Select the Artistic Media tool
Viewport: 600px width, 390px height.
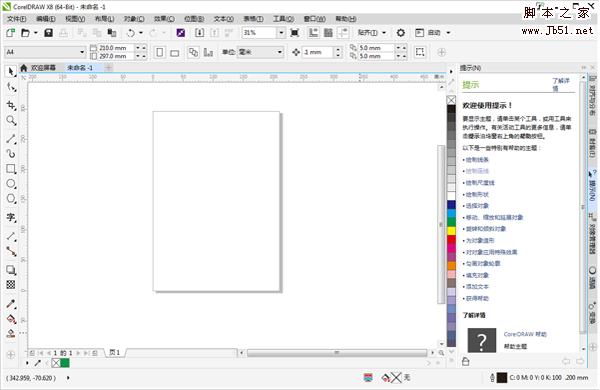[11, 154]
